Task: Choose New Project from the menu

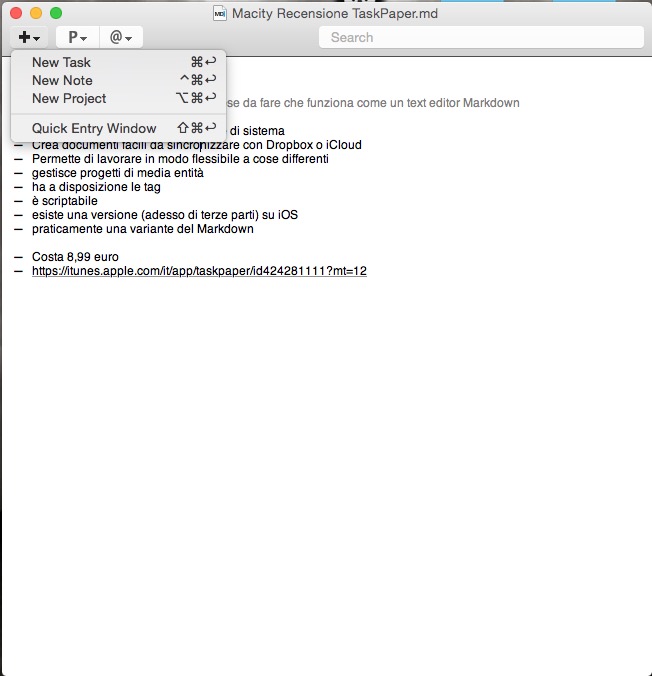Action: point(118,98)
